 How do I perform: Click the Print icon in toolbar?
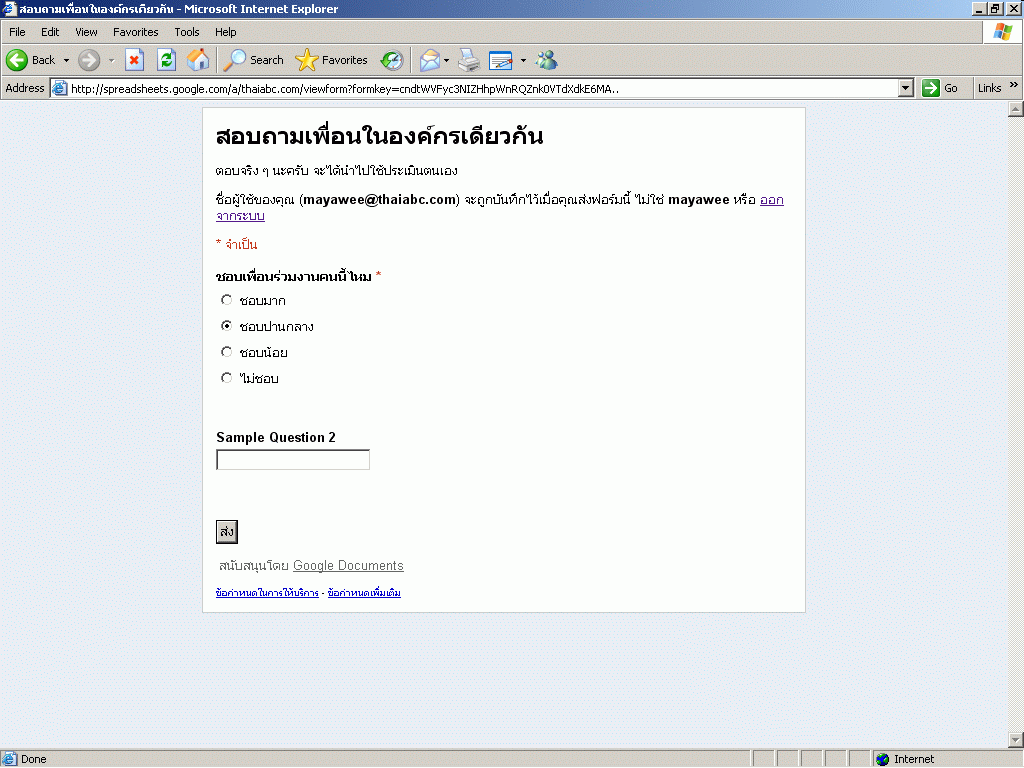[x=469, y=60]
